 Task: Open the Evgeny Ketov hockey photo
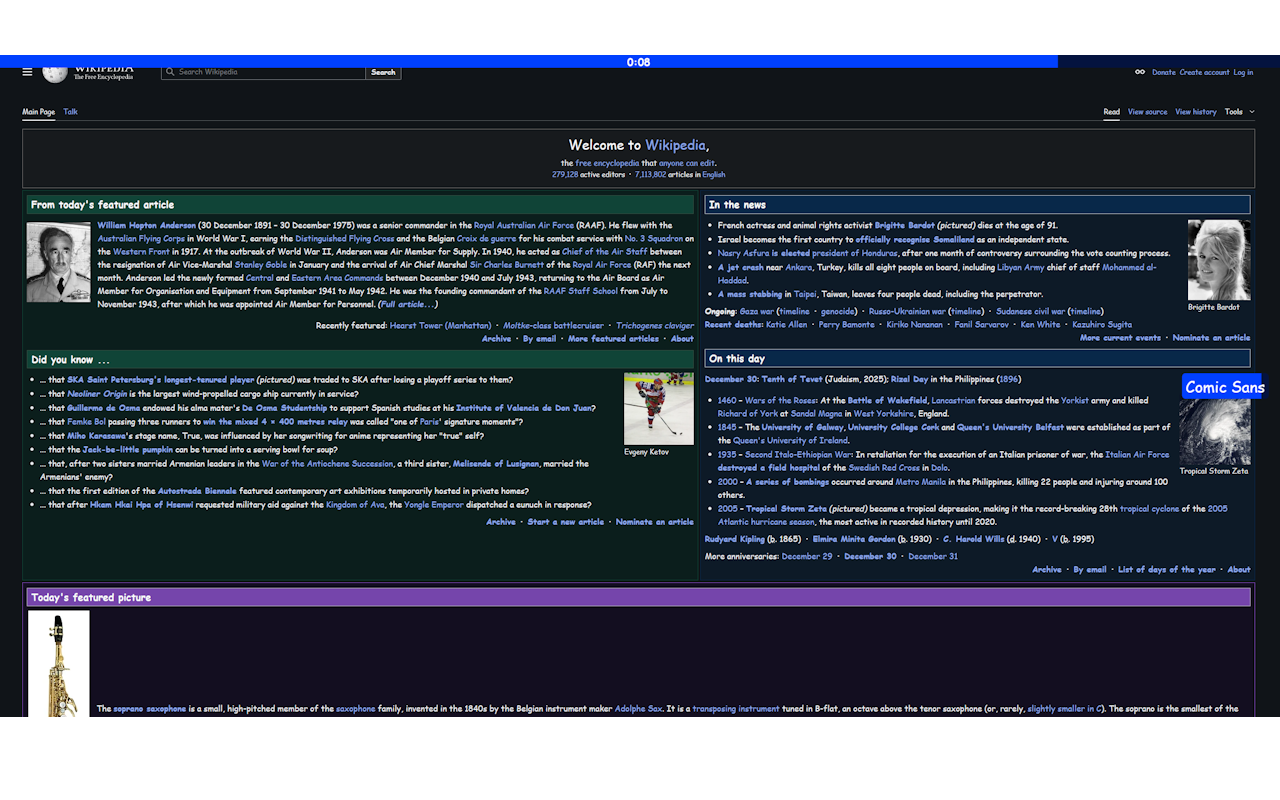pos(658,409)
